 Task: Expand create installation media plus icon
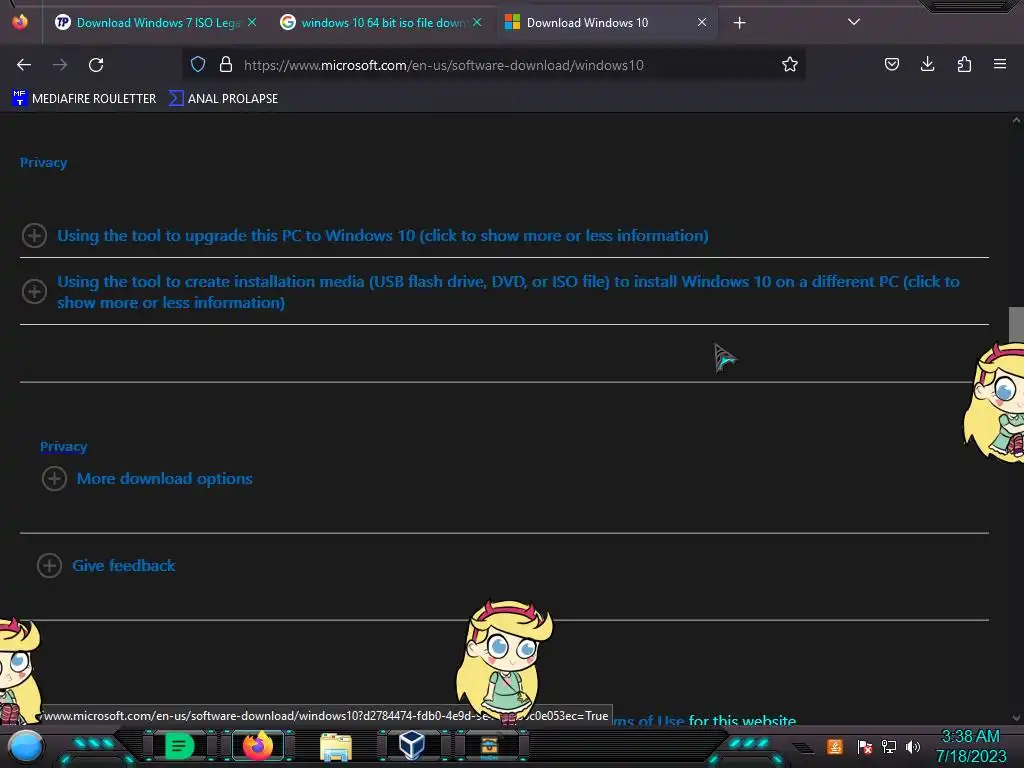tap(34, 291)
